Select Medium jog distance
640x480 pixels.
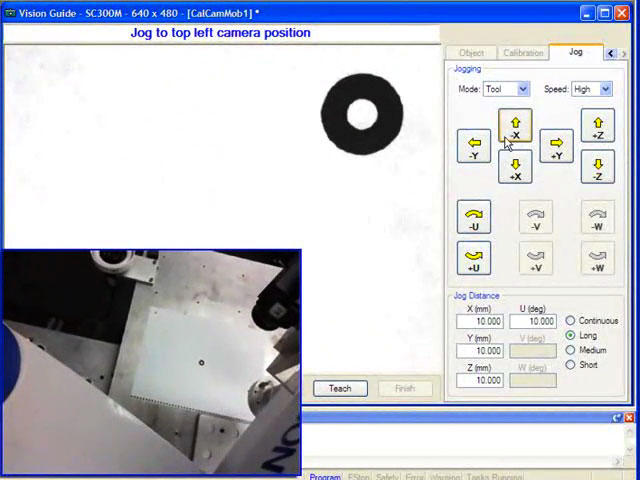point(586,350)
